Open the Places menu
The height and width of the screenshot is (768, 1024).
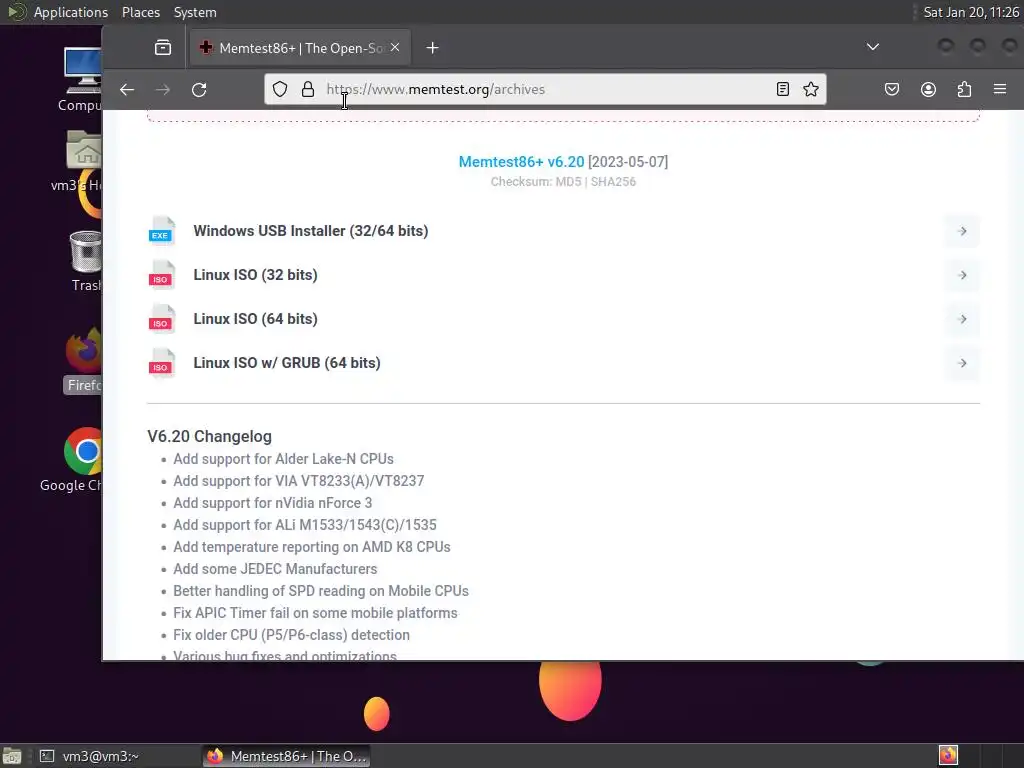141,12
